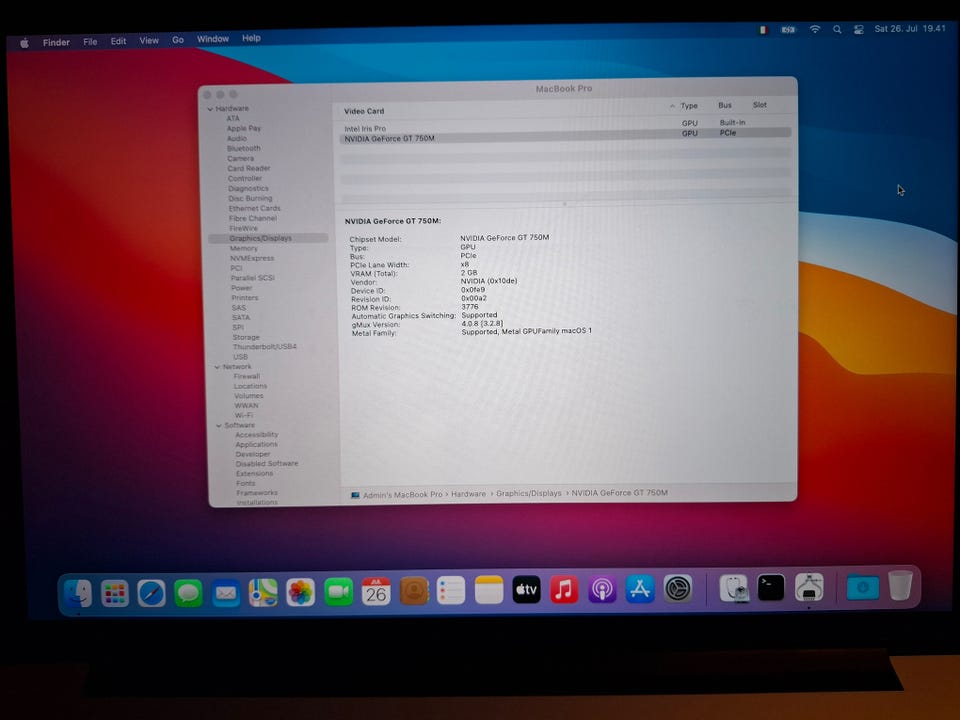Open the Help menu

(251, 38)
